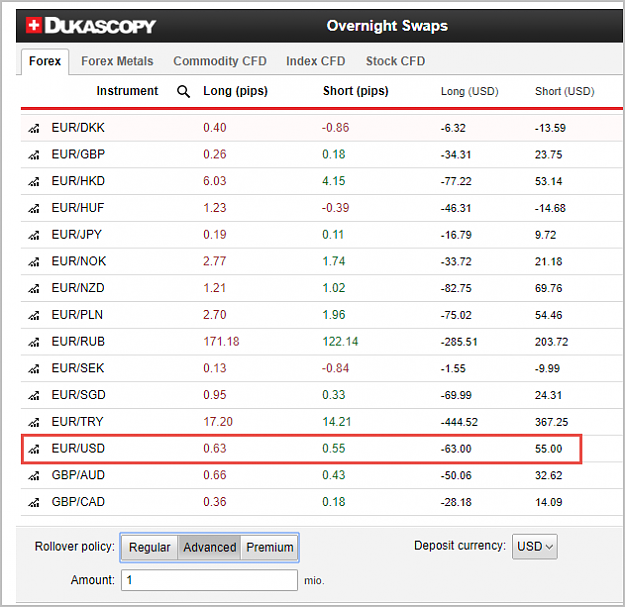This screenshot has width=625, height=607.
Task: Open the Commodity CFD tab
Action: [220, 61]
